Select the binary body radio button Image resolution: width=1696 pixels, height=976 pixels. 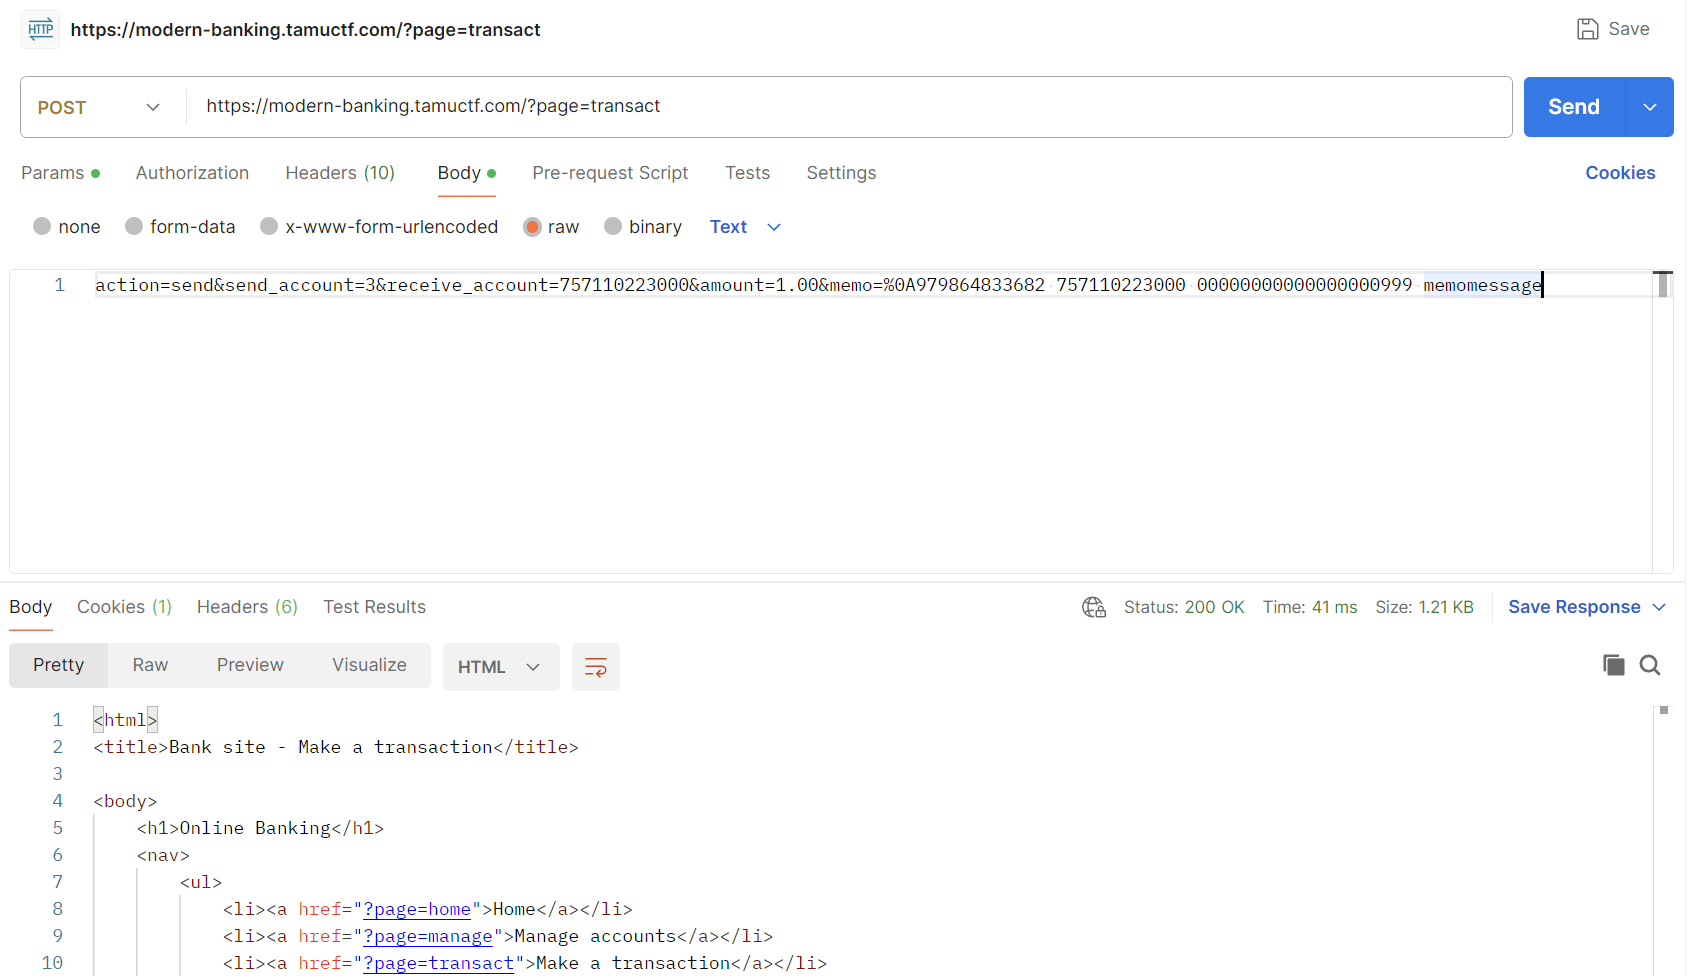[x=613, y=226]
